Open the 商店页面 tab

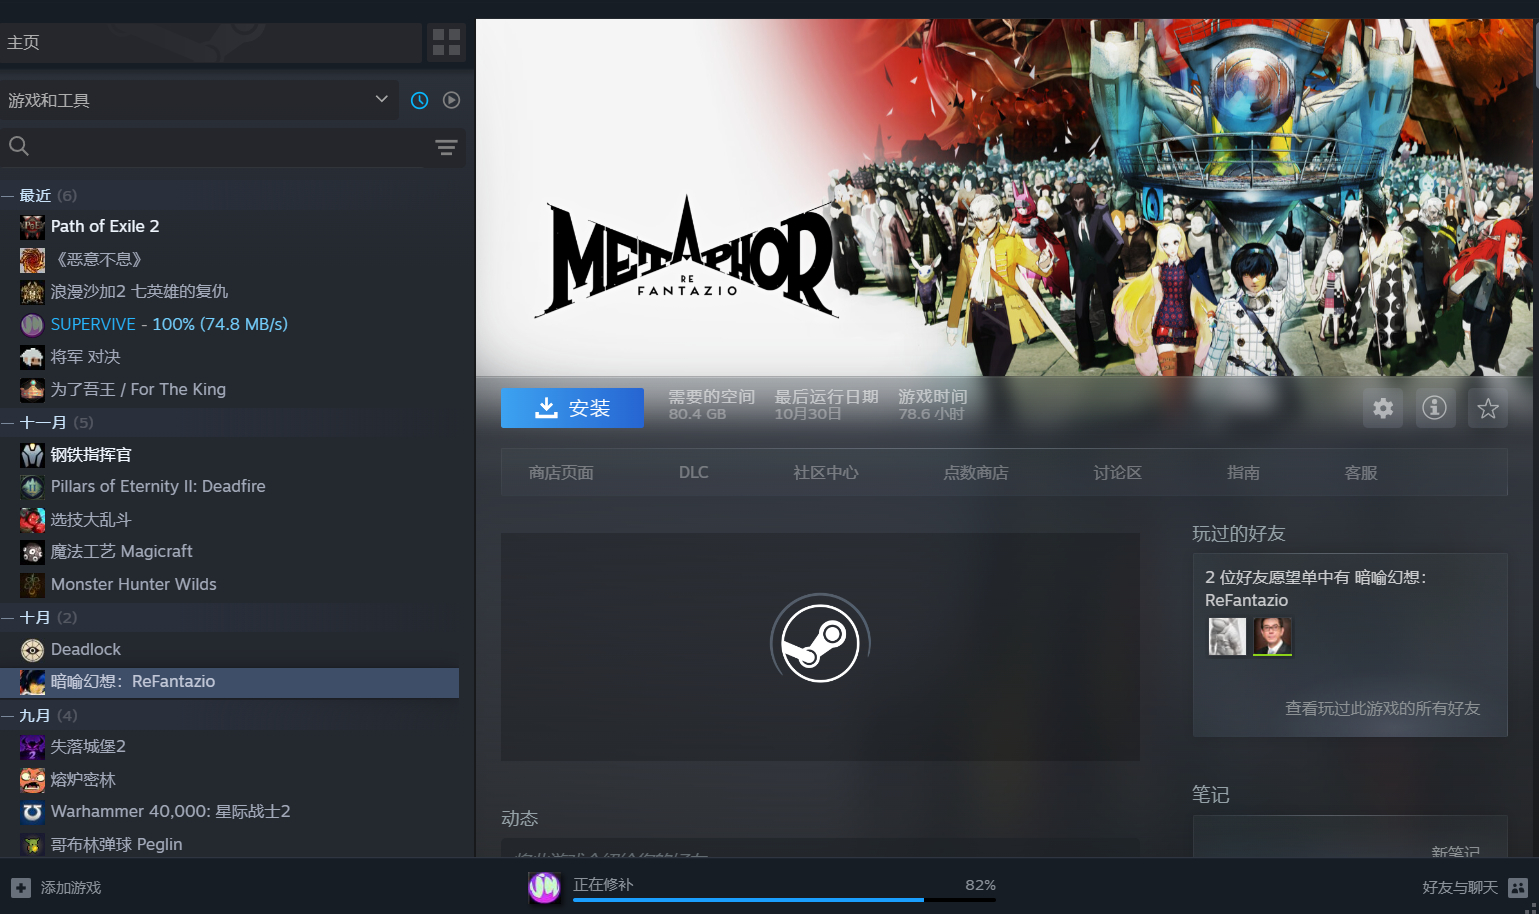[561, 472]
